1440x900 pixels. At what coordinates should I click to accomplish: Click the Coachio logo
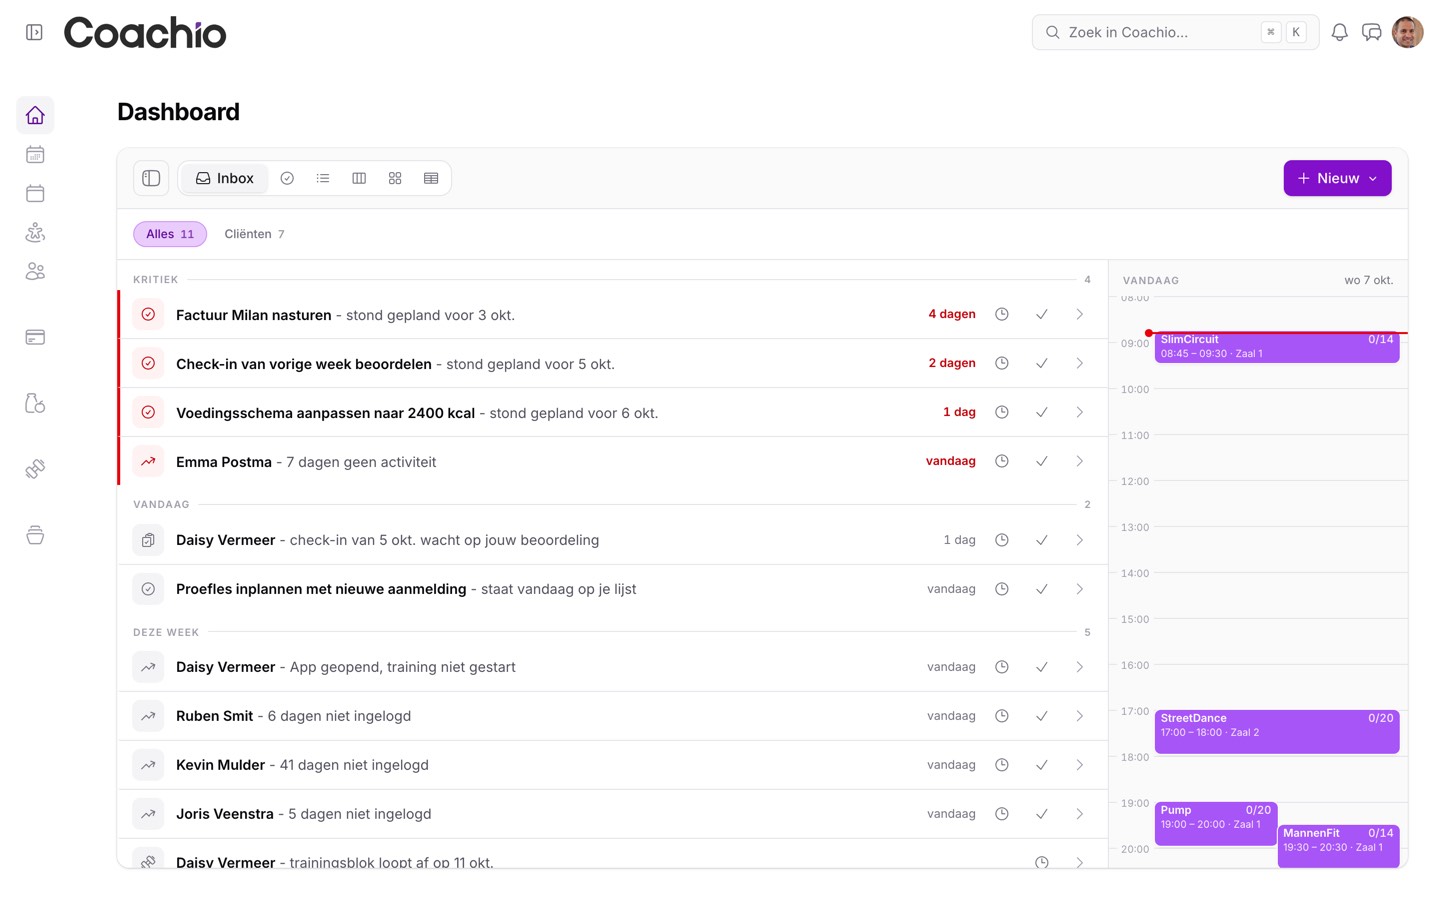point(145,33)
